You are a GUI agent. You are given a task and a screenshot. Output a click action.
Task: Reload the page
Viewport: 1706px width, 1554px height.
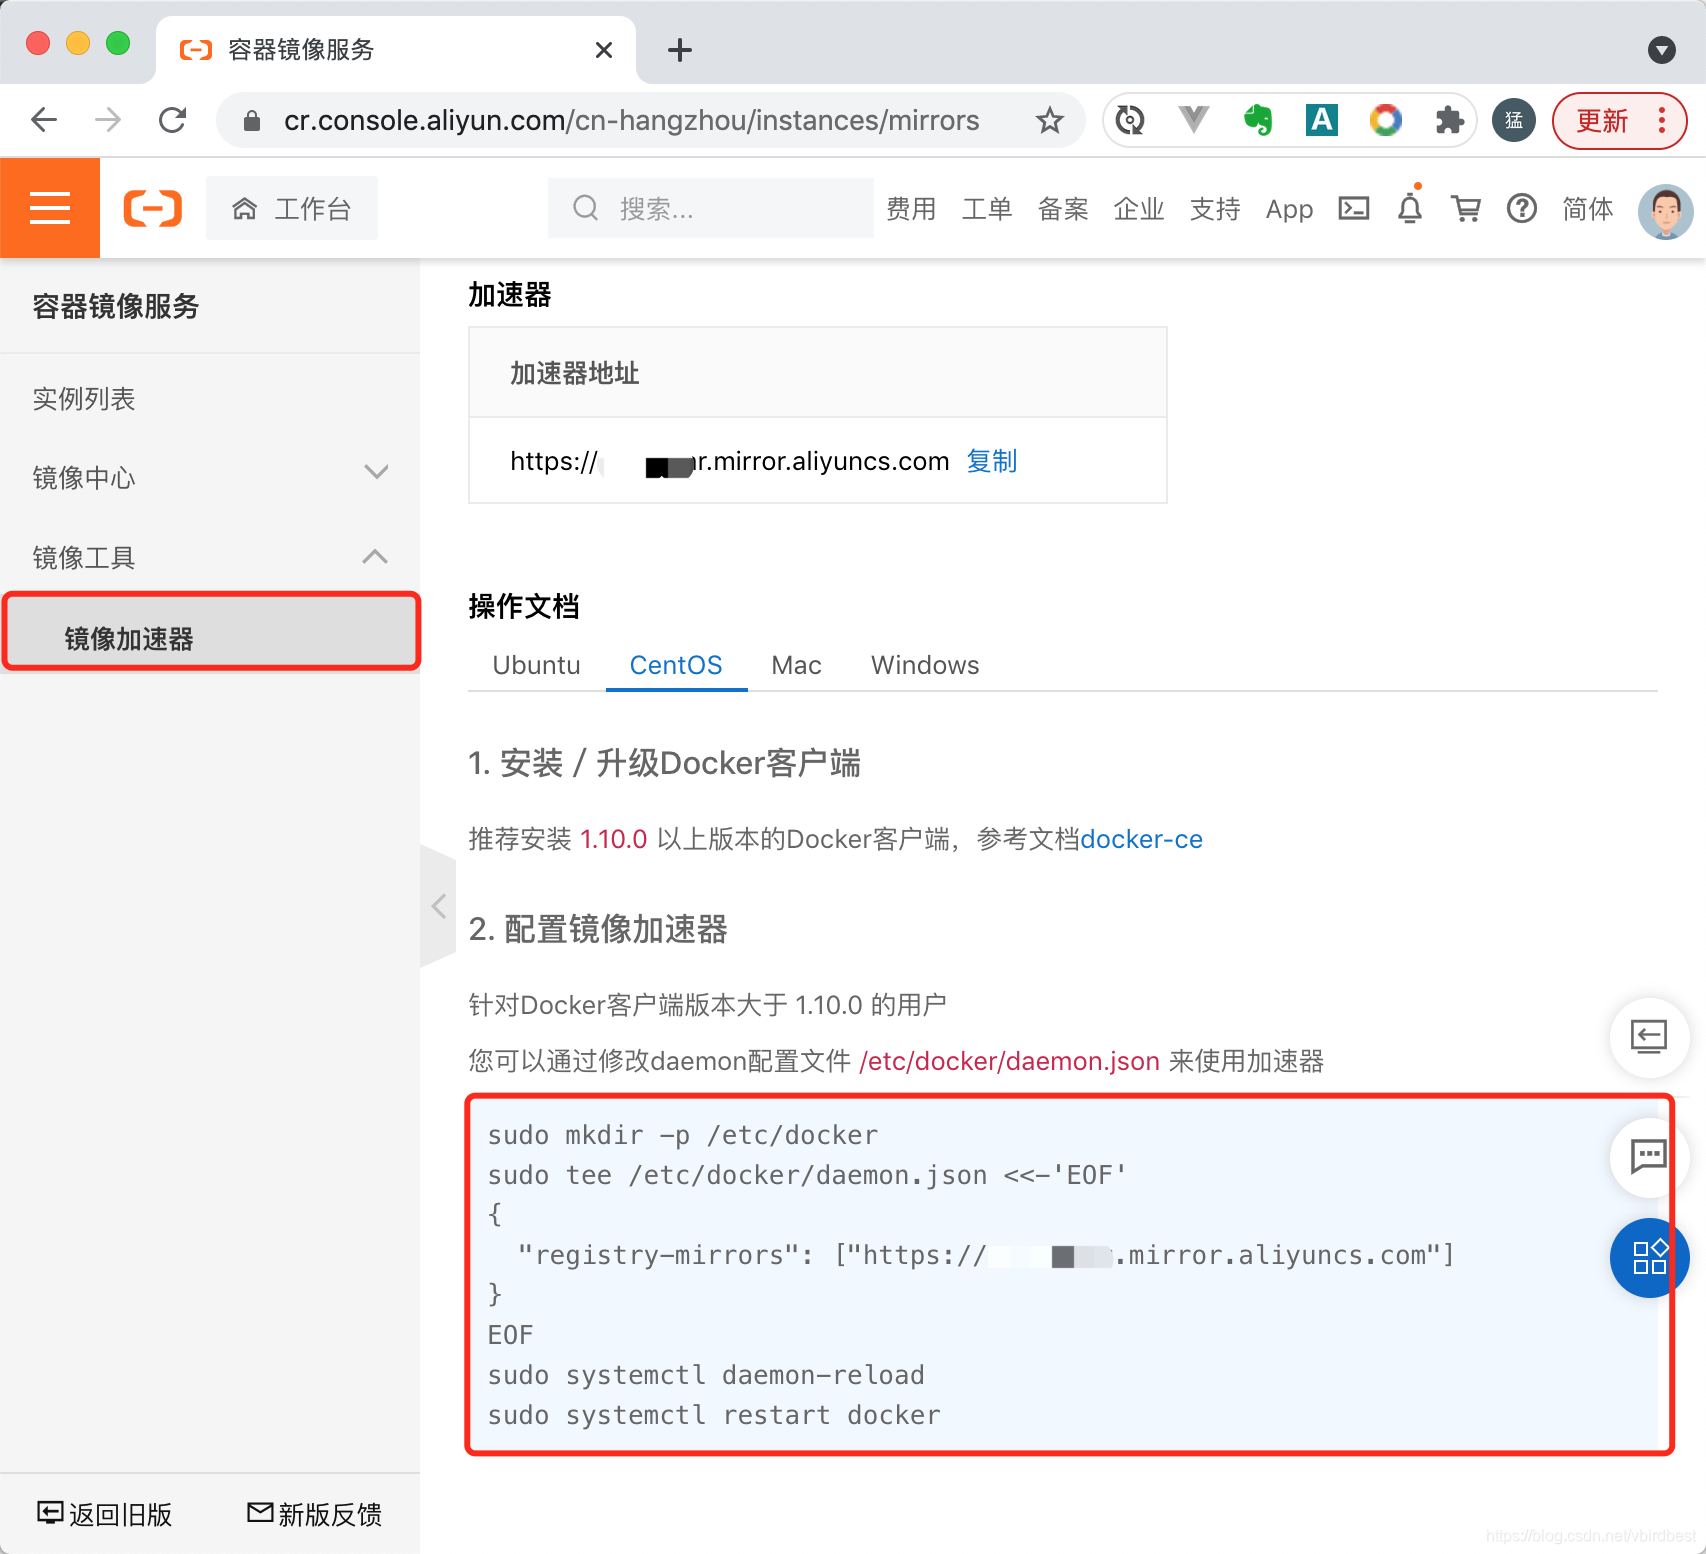point(173,120)
